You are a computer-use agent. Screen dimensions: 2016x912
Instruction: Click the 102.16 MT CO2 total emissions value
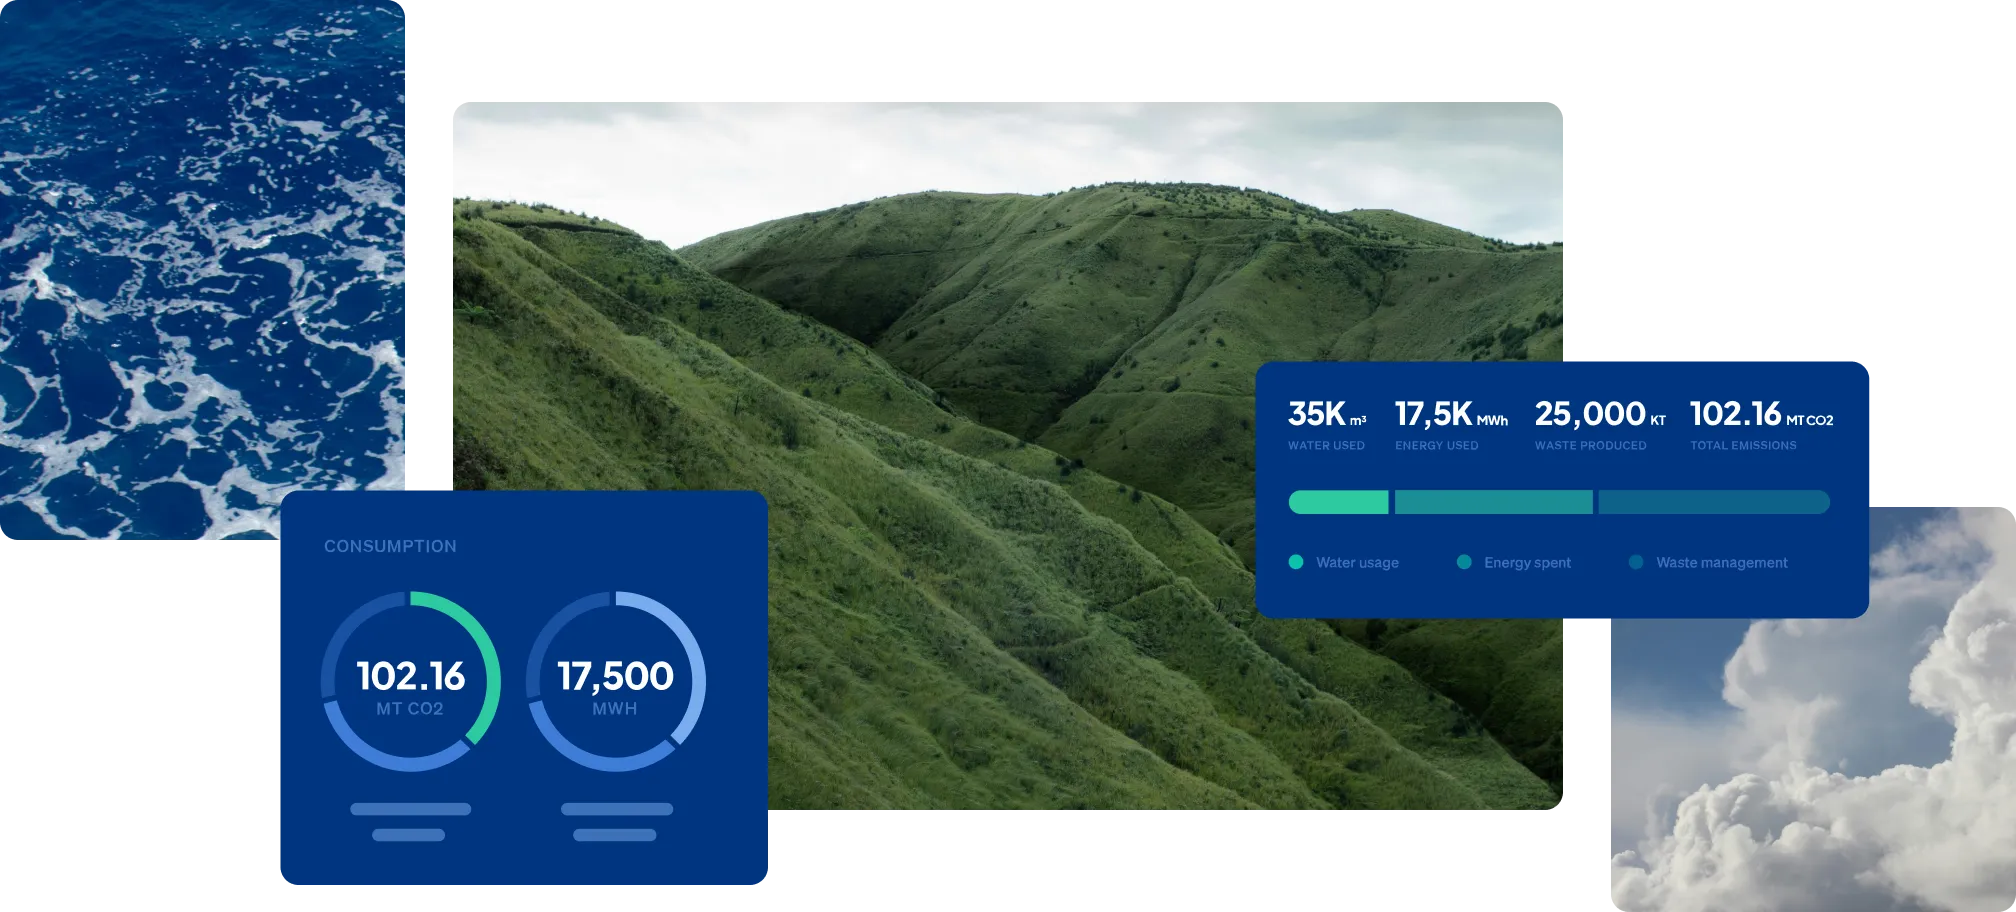(1761, 414)
